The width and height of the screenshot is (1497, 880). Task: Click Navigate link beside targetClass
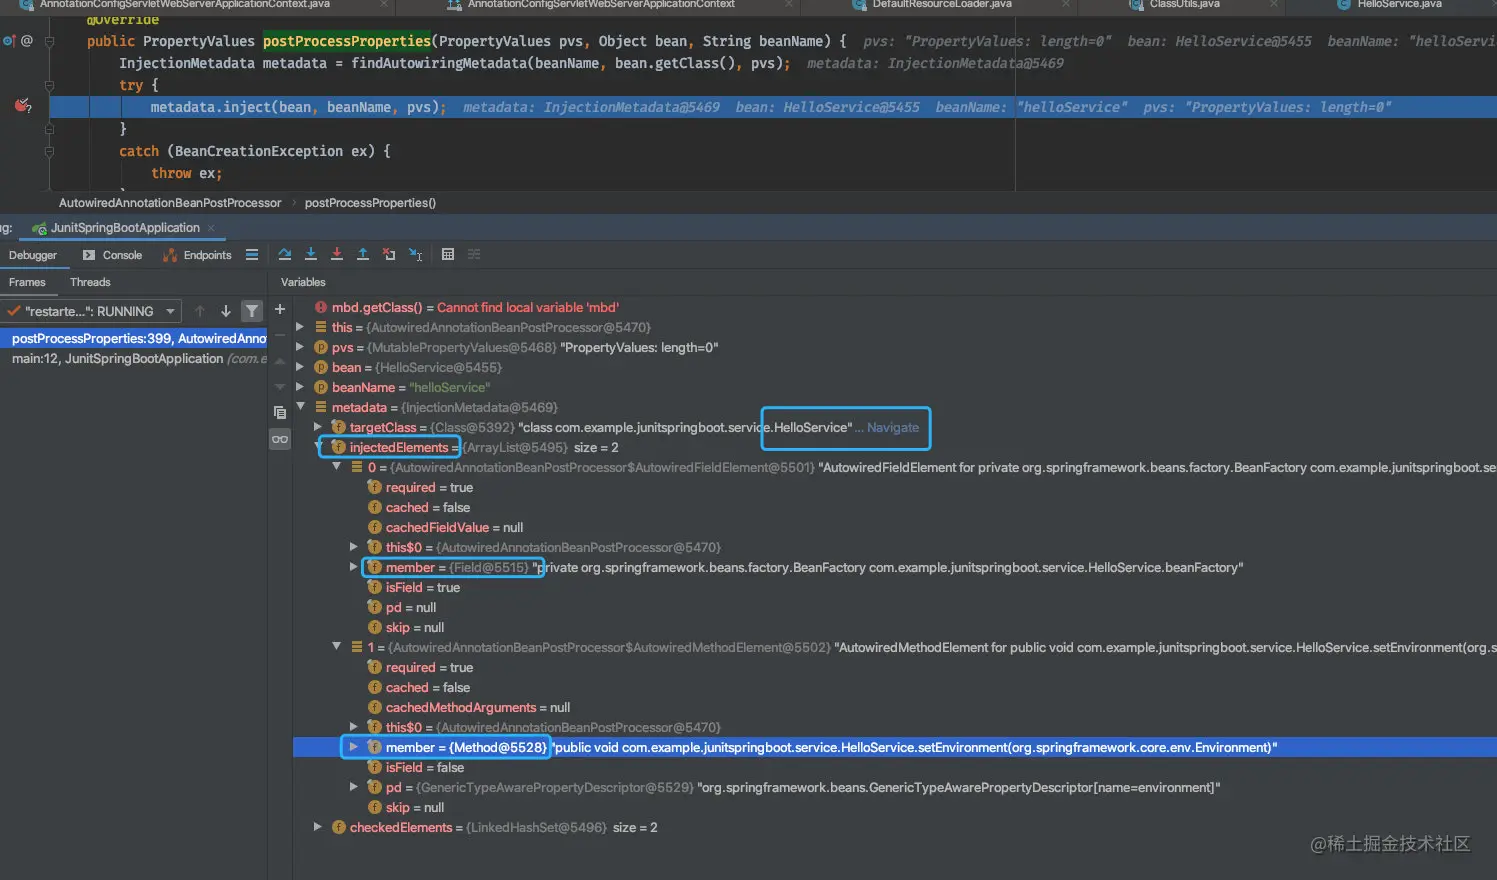(893, 427)
